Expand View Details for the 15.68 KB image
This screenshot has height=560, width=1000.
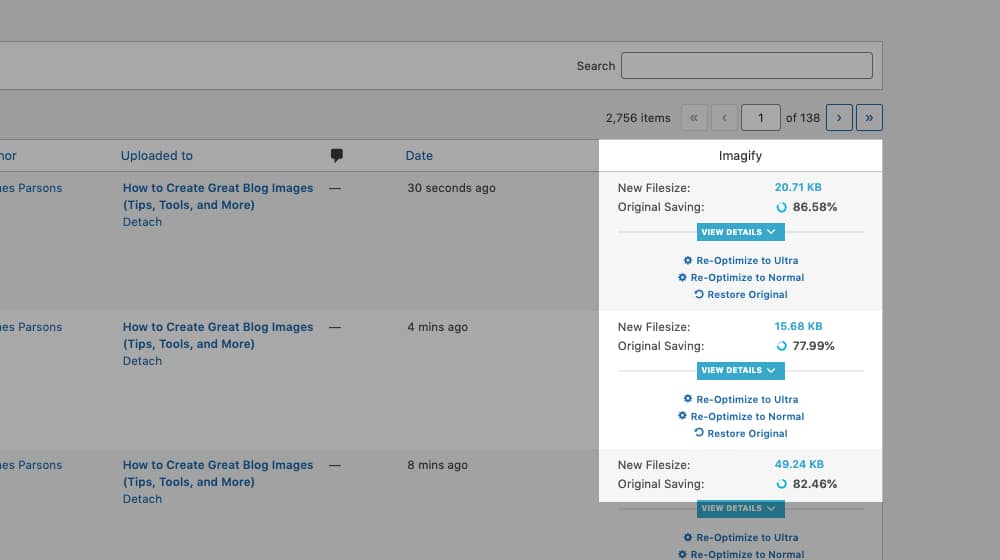740,371
